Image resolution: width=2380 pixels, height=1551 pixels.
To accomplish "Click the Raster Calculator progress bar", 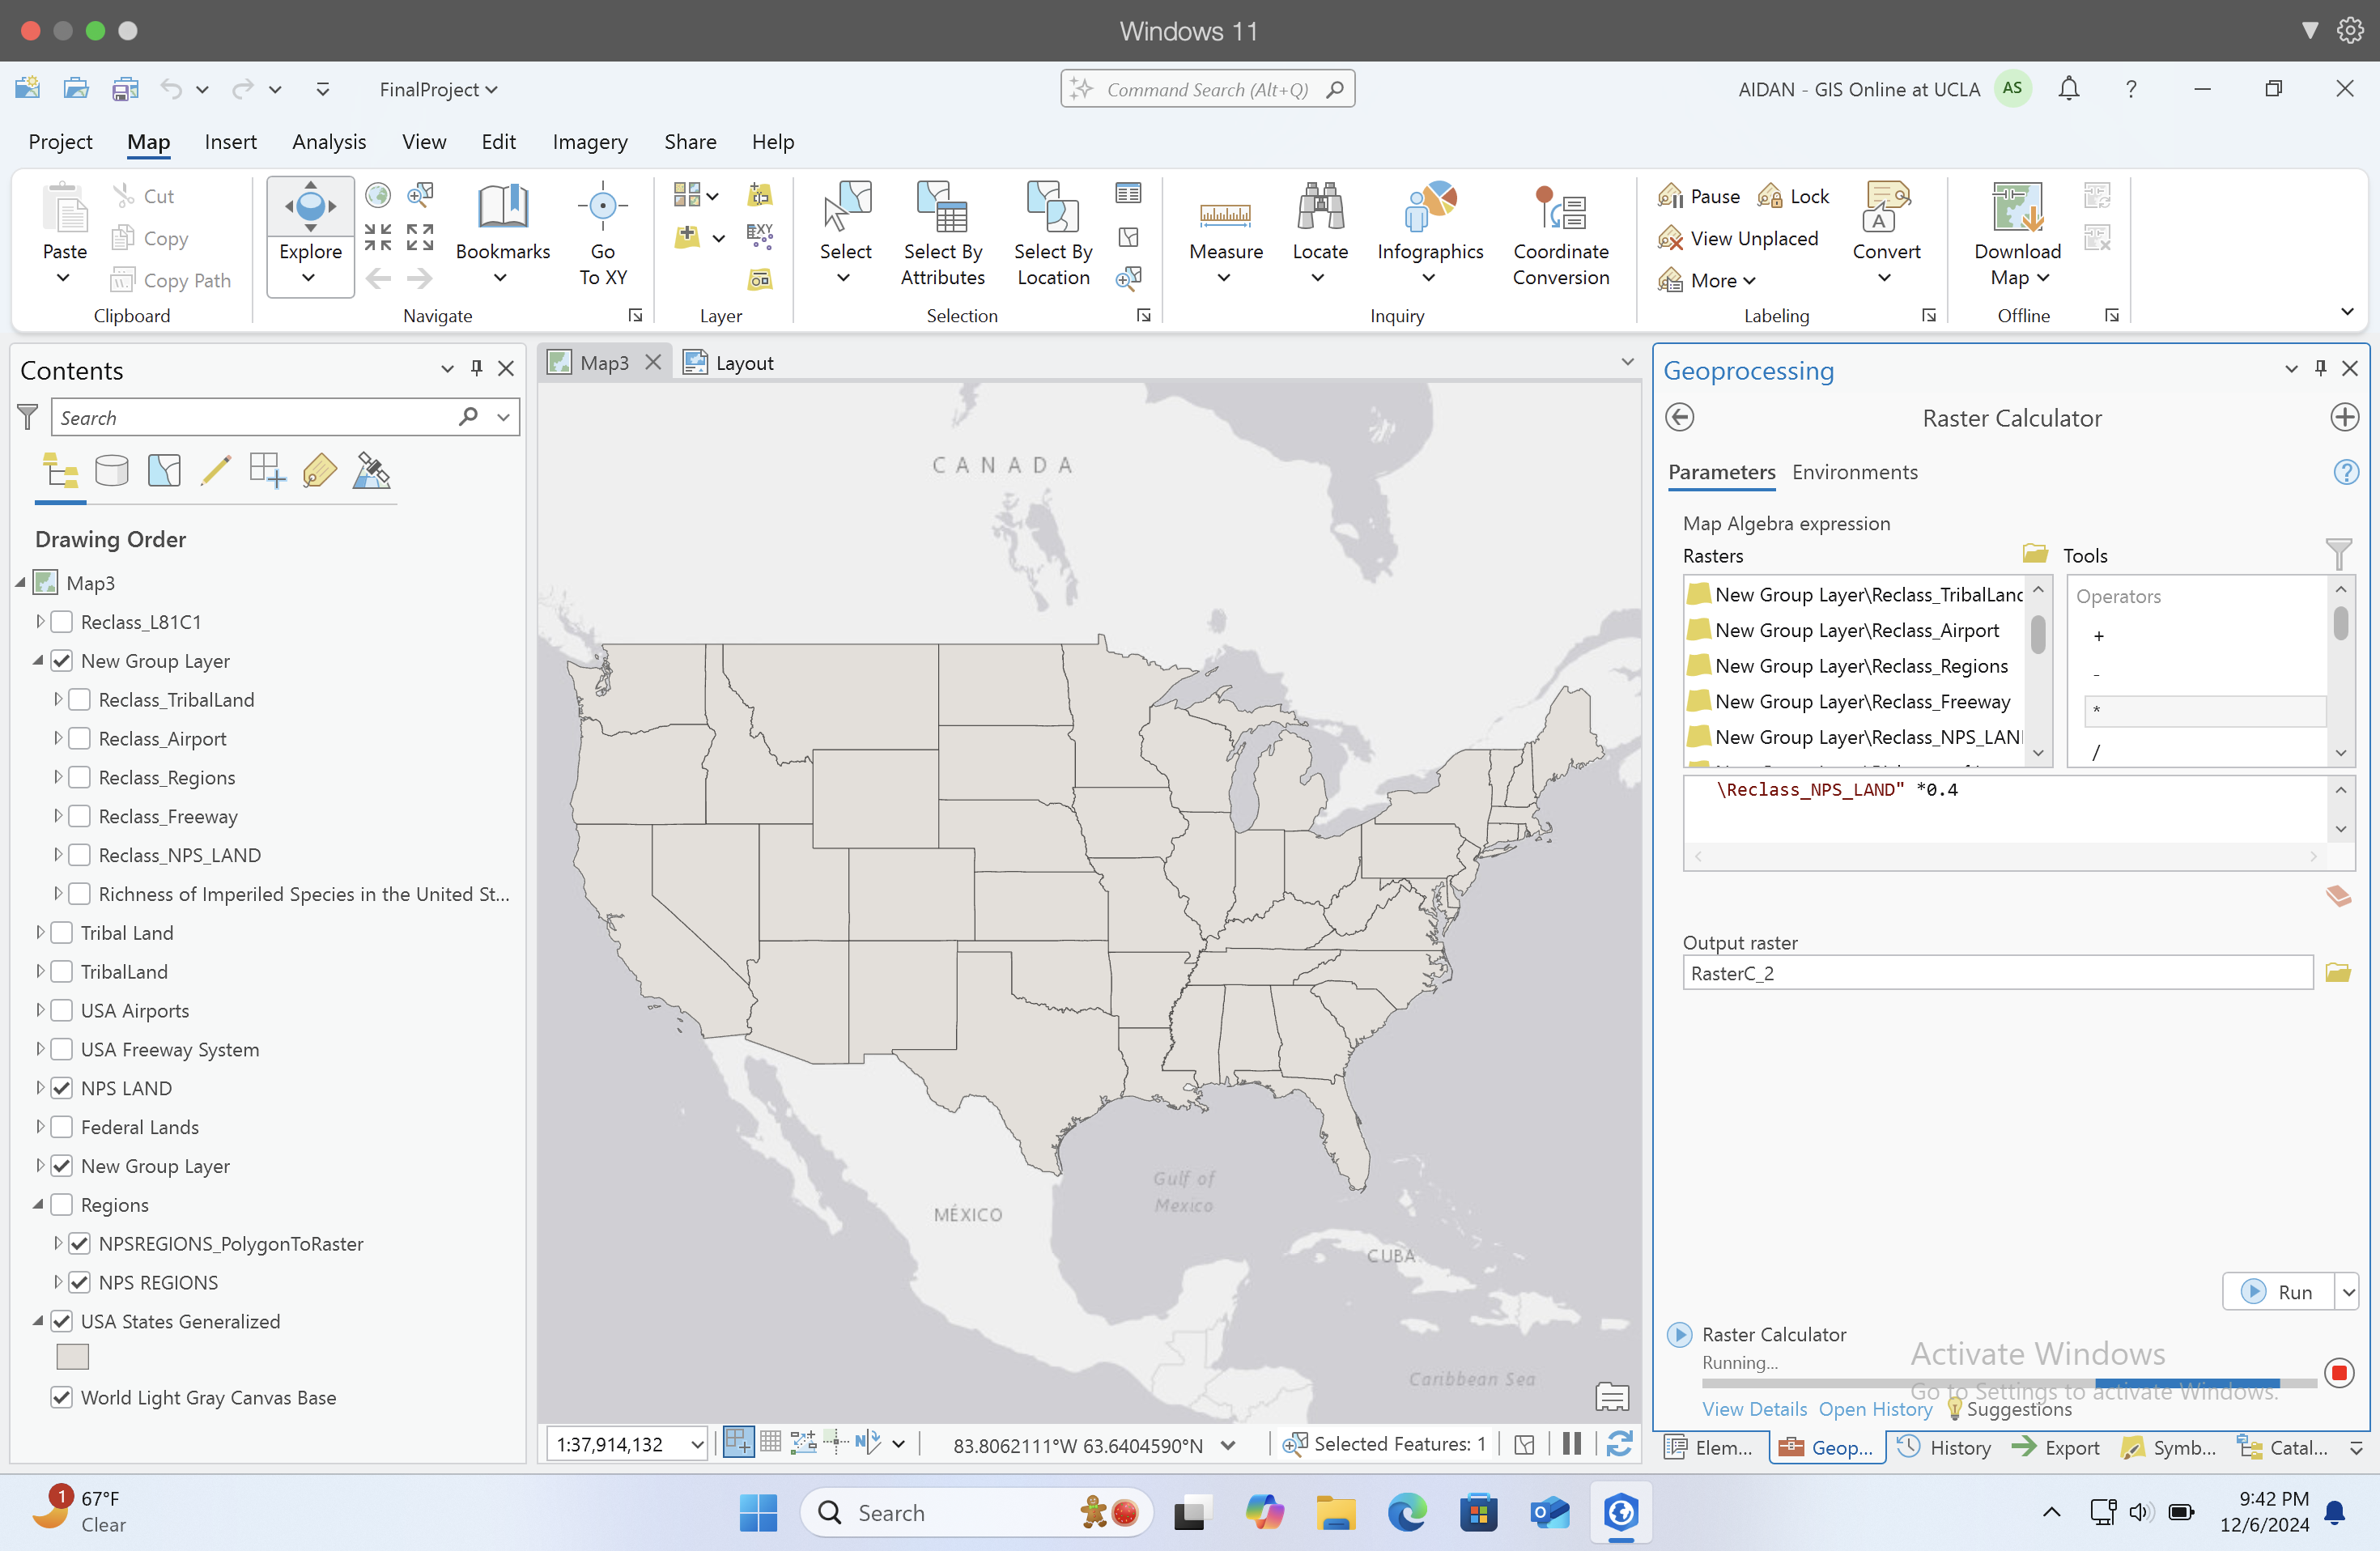I will click(x=2009, y=1383).
